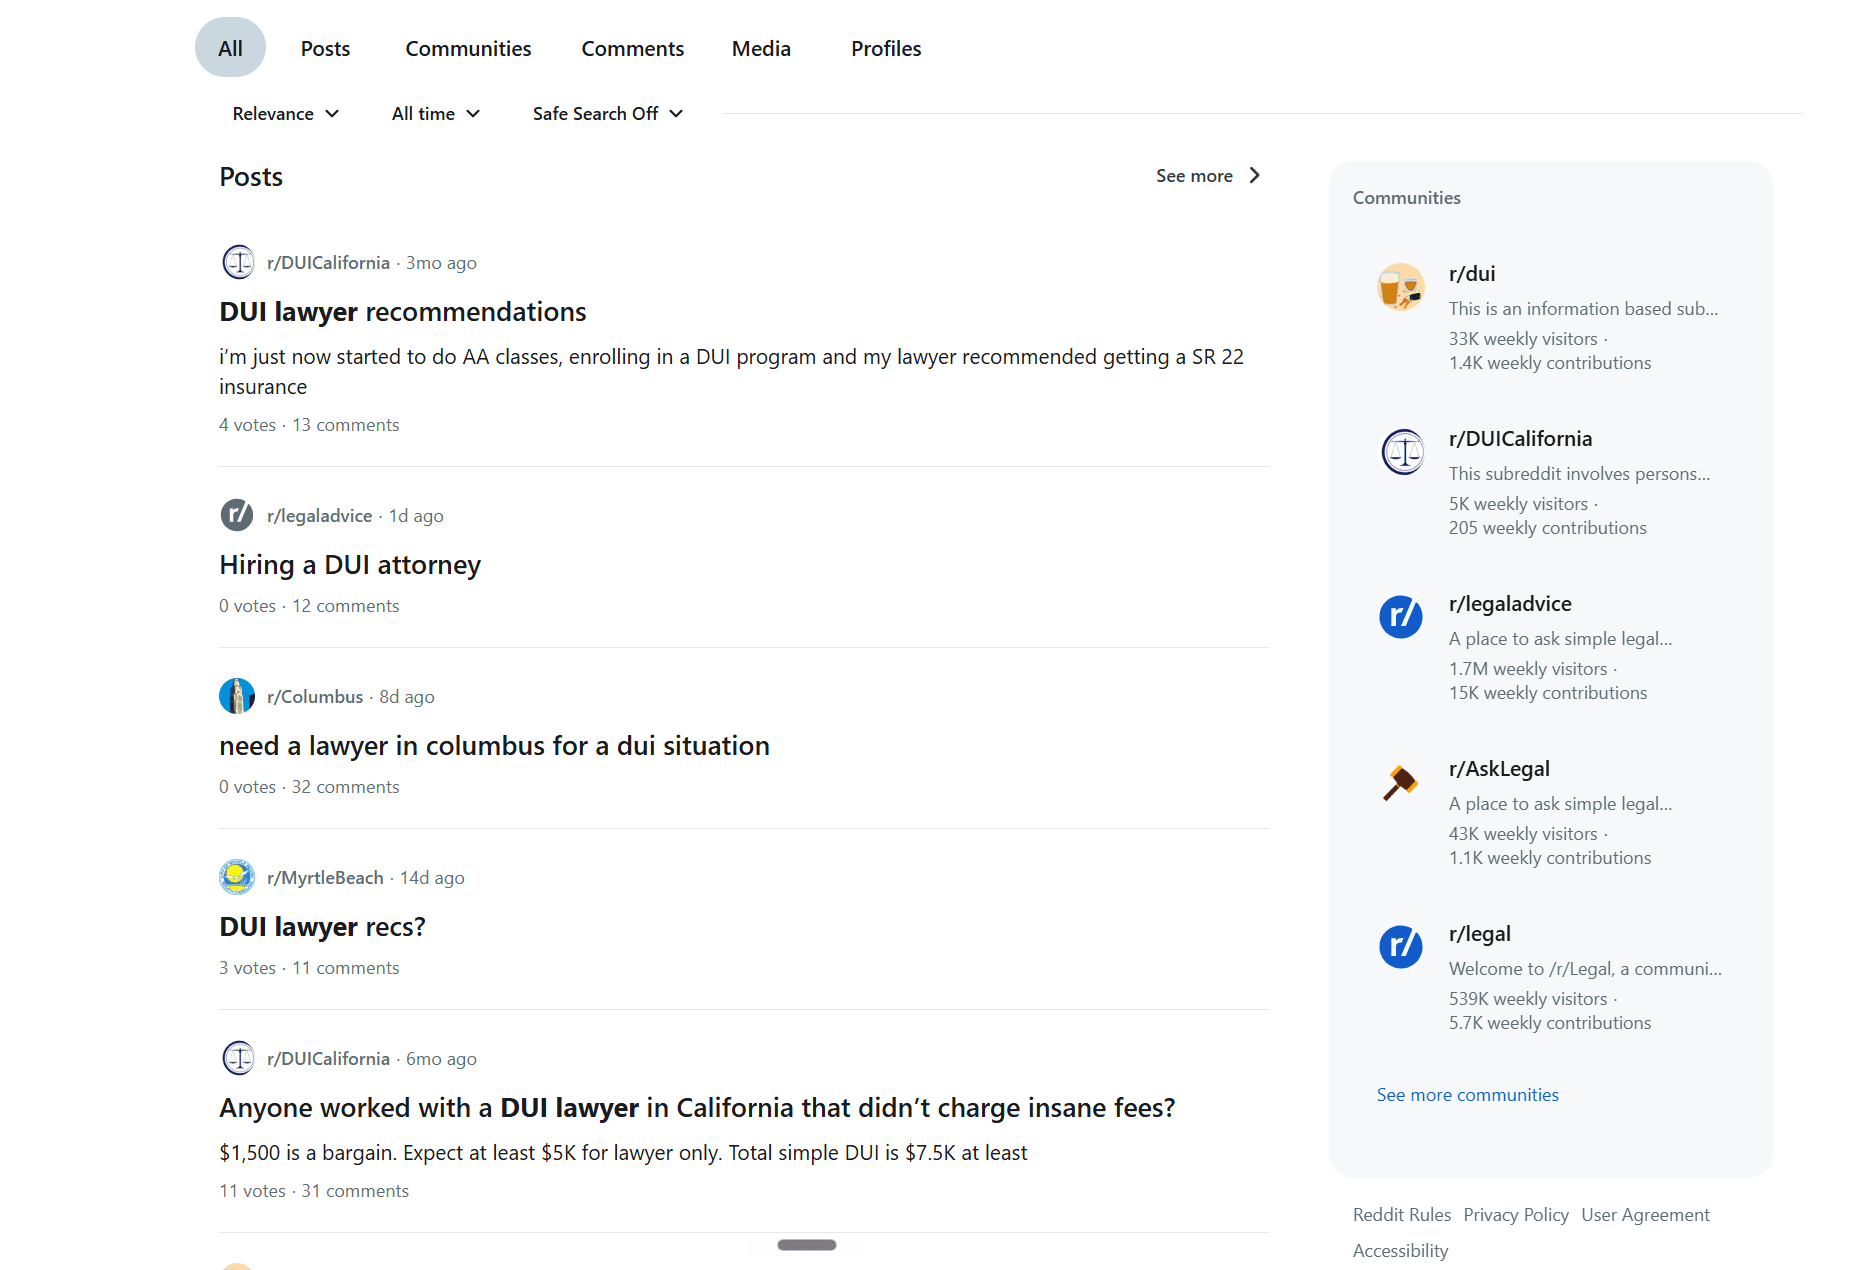Screen dimensions: 1873x1270
Task: Click snippet about AA classes and SR 22
Action: click(x=731, y=372)
